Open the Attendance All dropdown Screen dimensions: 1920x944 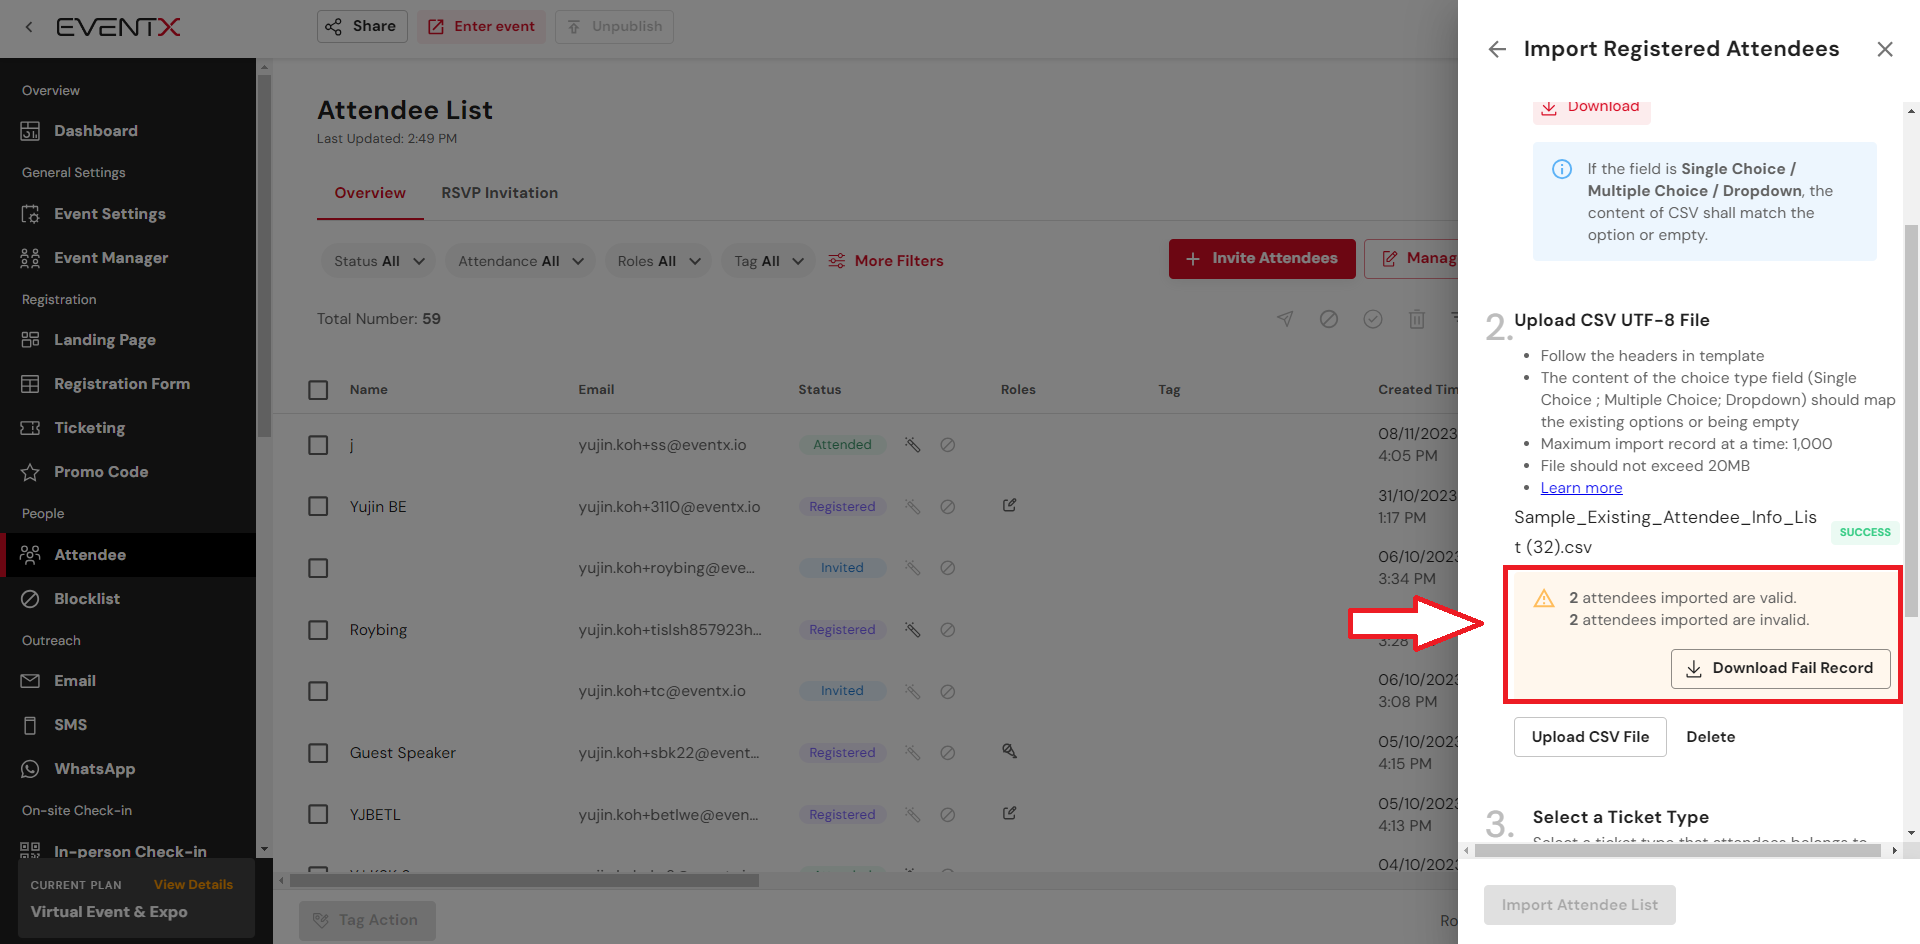coord(520,261)
